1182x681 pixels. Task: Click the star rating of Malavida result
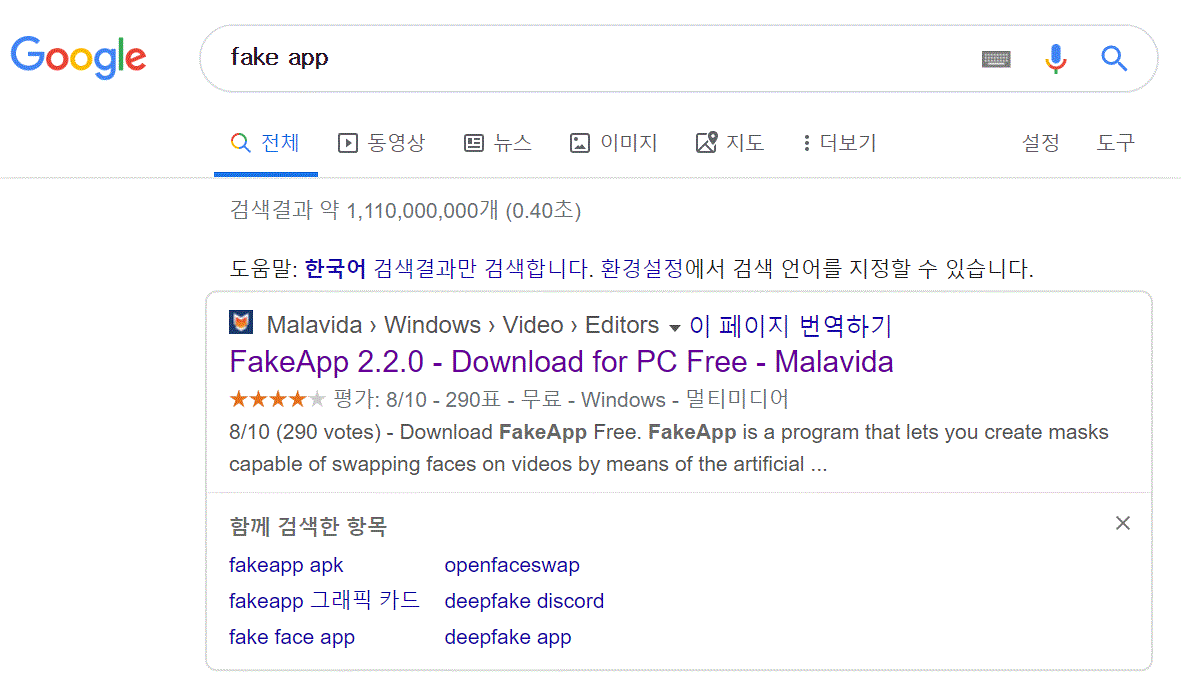[277, 398]
